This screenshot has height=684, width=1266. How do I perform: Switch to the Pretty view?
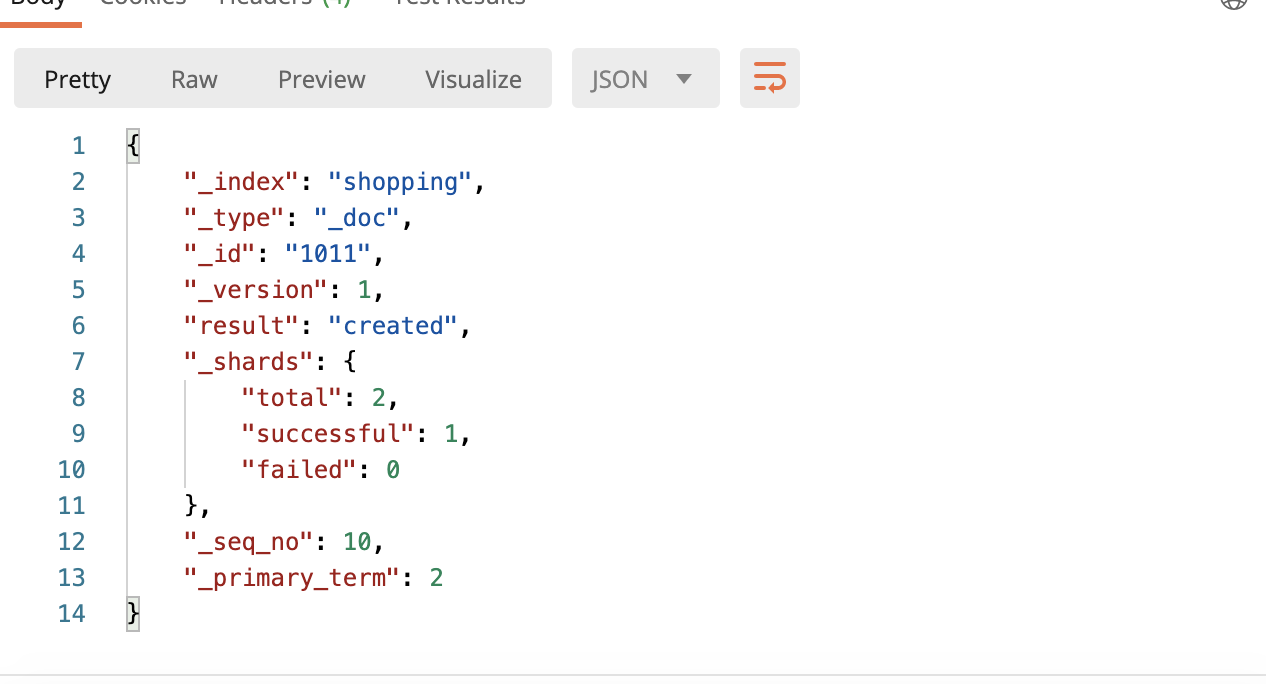coord(78,79)
